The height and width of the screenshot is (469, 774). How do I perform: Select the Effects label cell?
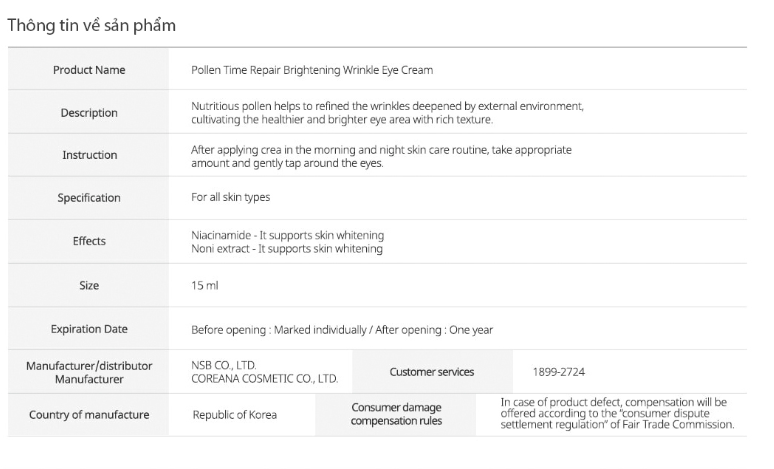[x=89, y=241]
